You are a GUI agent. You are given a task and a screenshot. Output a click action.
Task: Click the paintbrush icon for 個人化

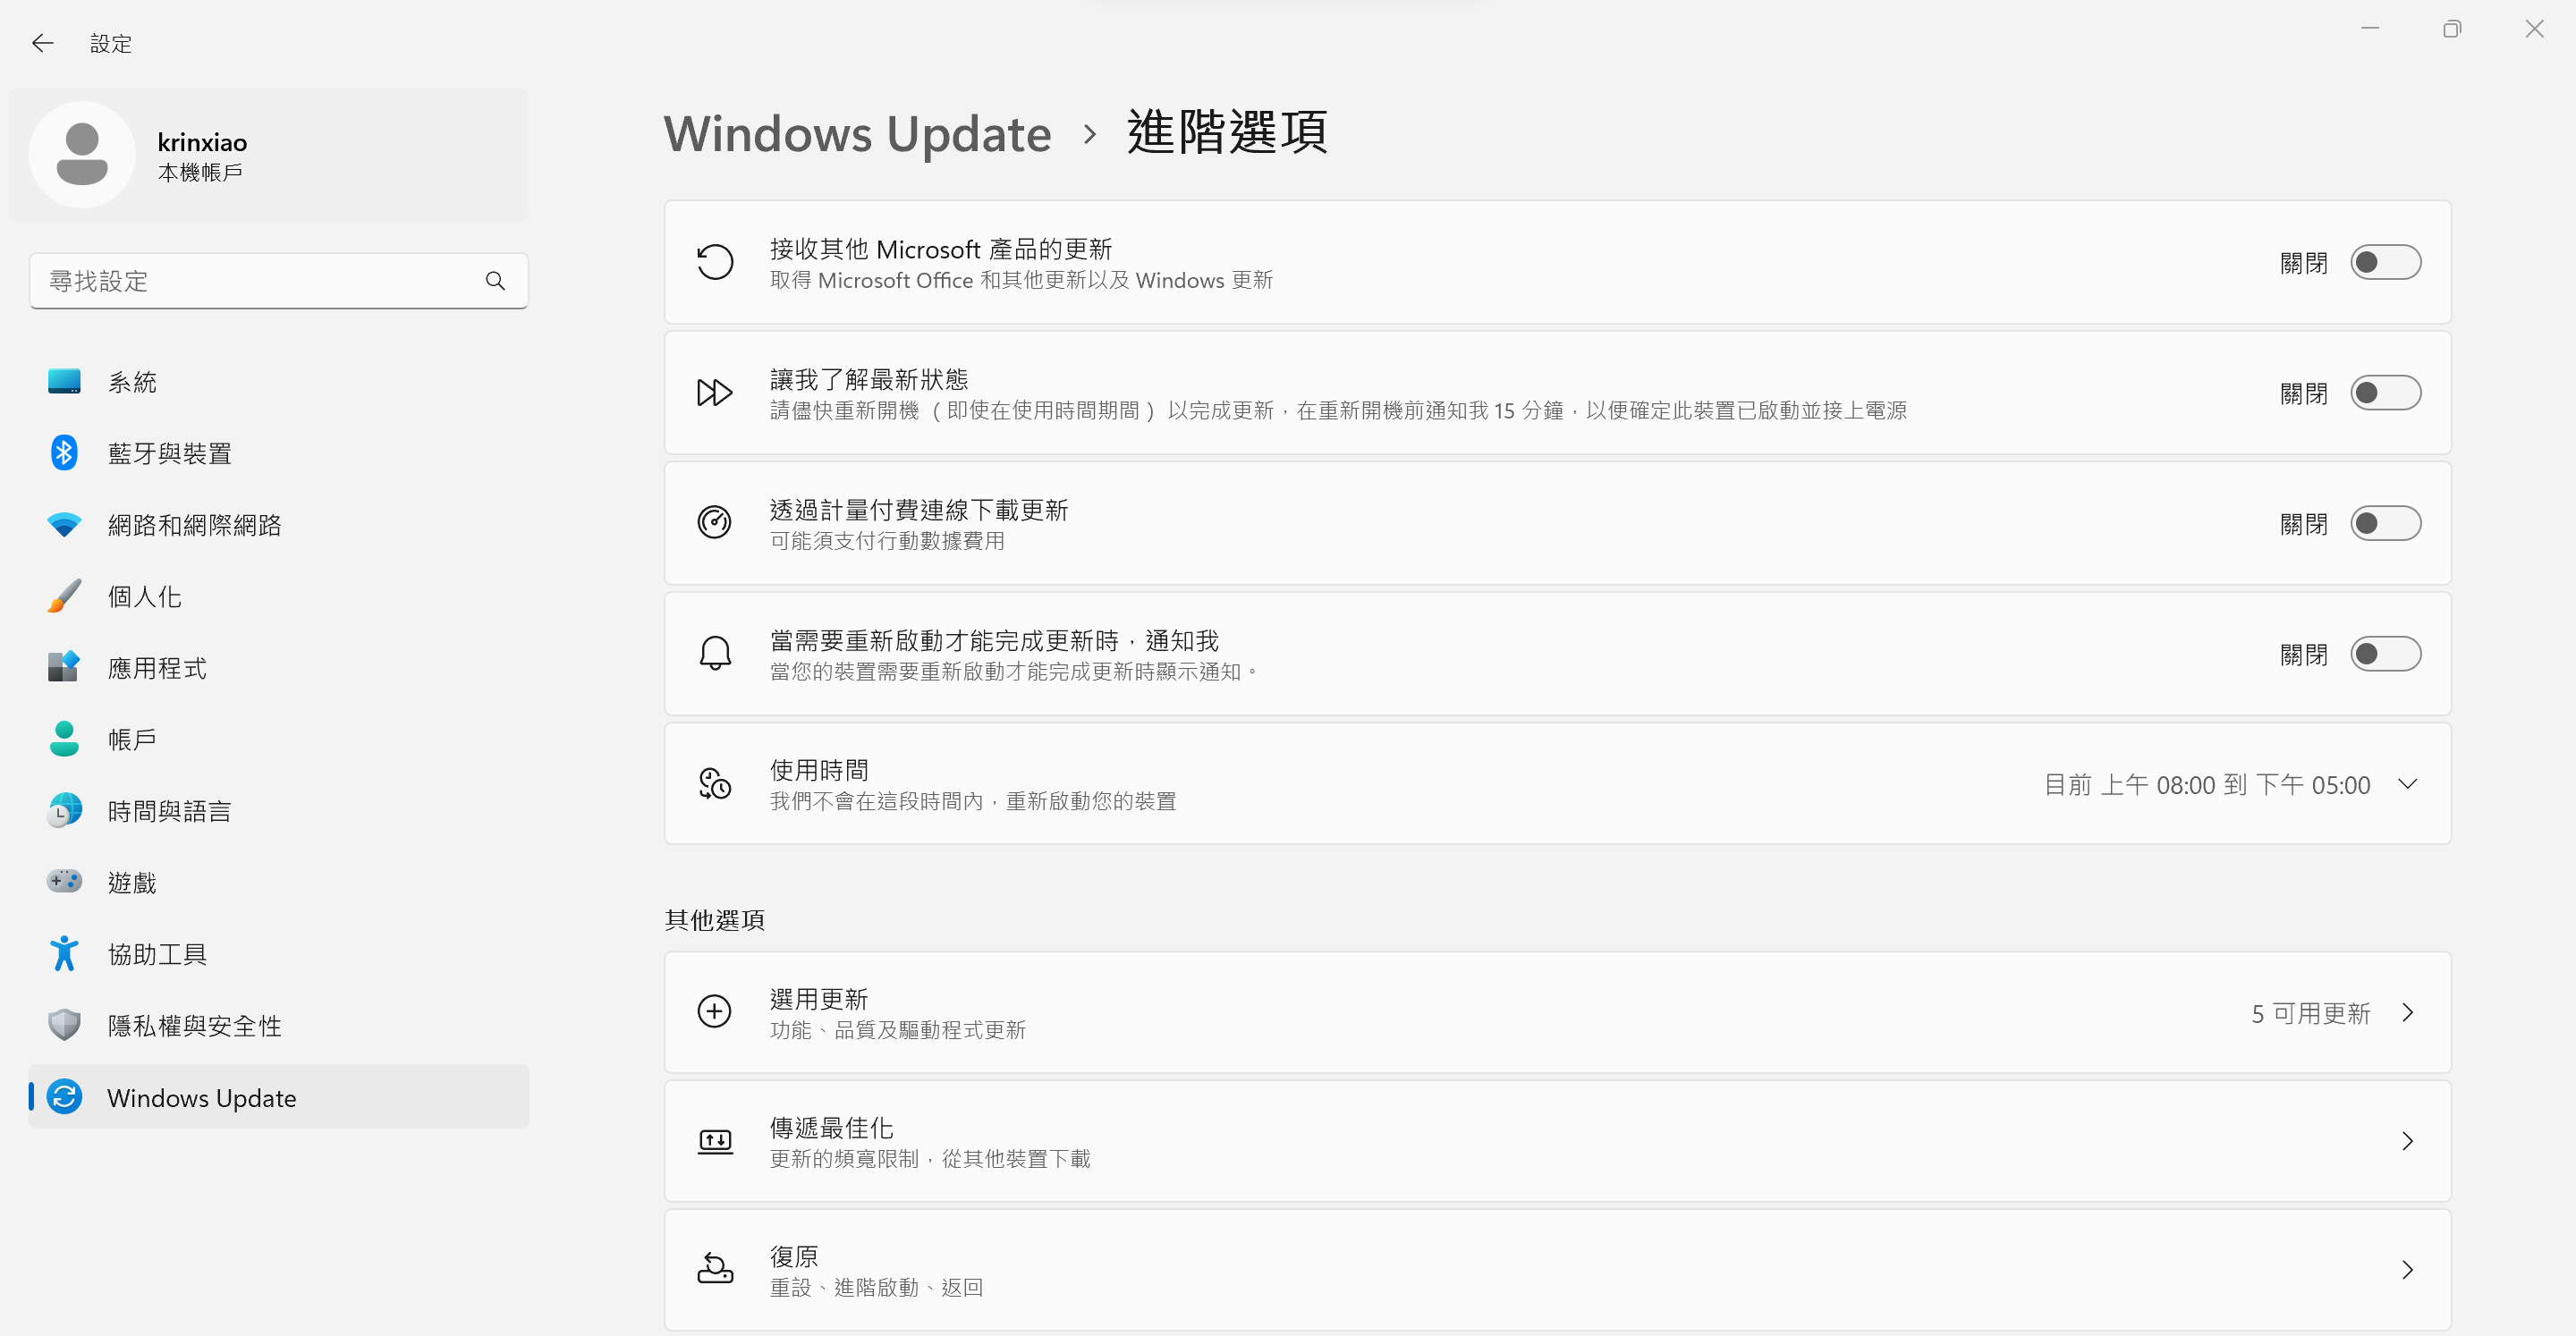pyautogui.click(x=64, y=596)
